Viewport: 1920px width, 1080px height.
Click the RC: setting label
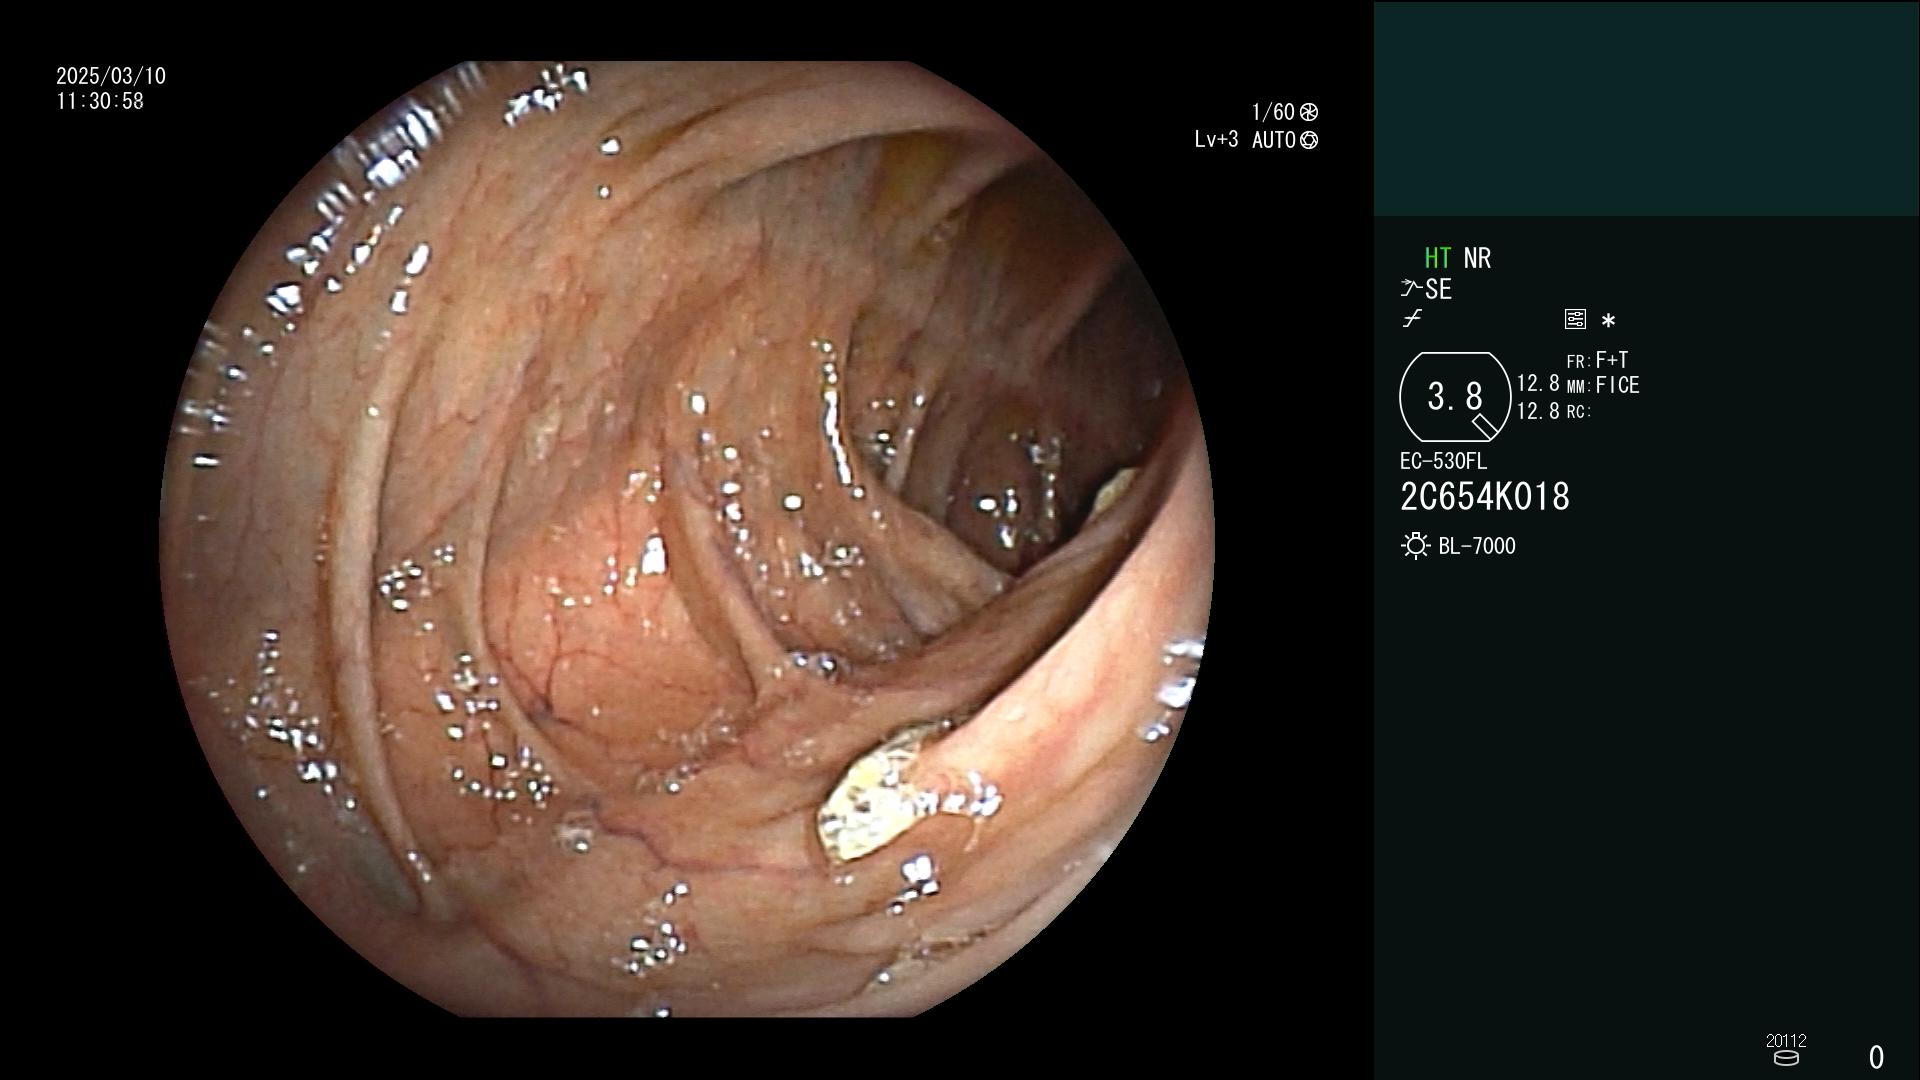click(x=1579, y=411)
